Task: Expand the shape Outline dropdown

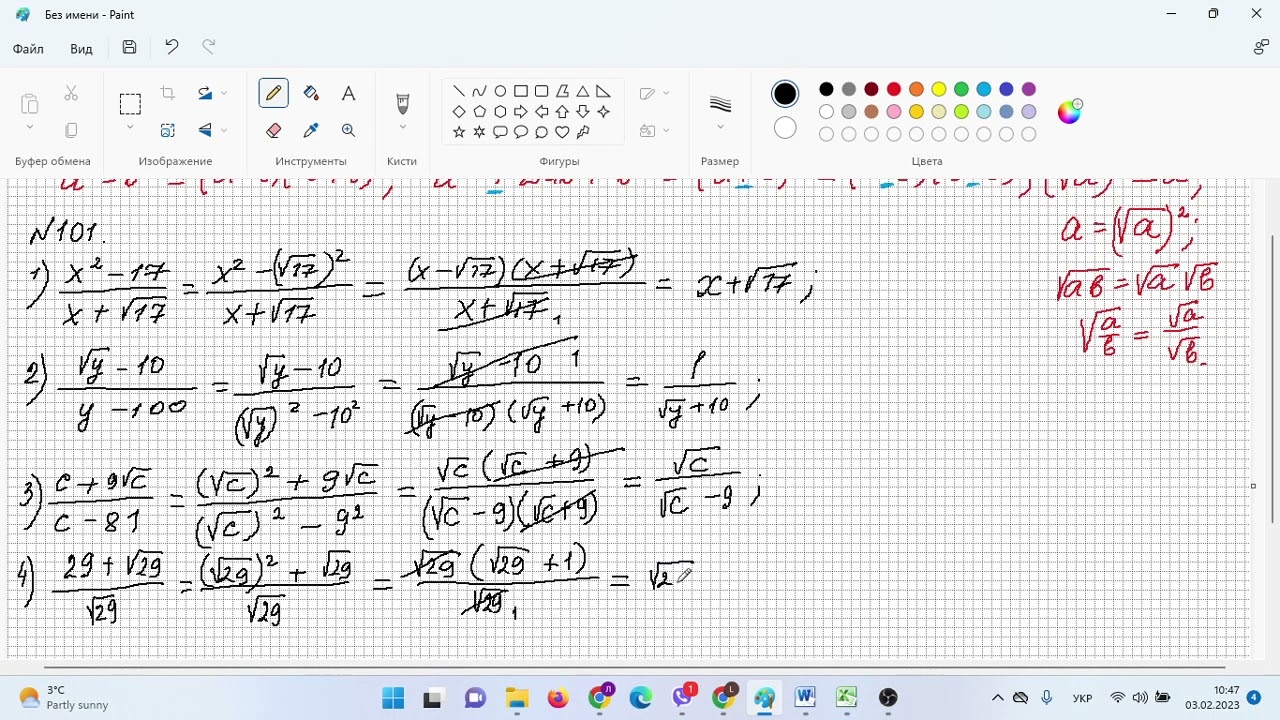Action: (666, 93)
